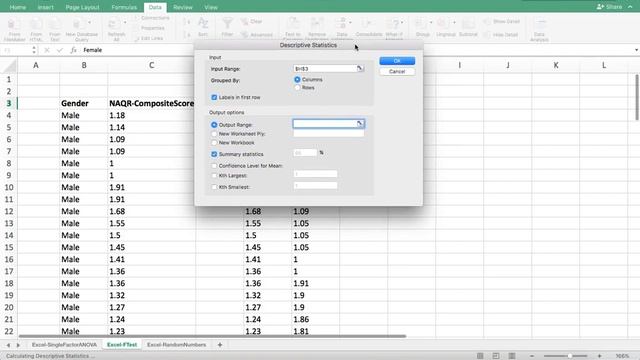Click the Remove Duplicates icon
This screenshot has height=360, width=640.
[x=317, y=24]
